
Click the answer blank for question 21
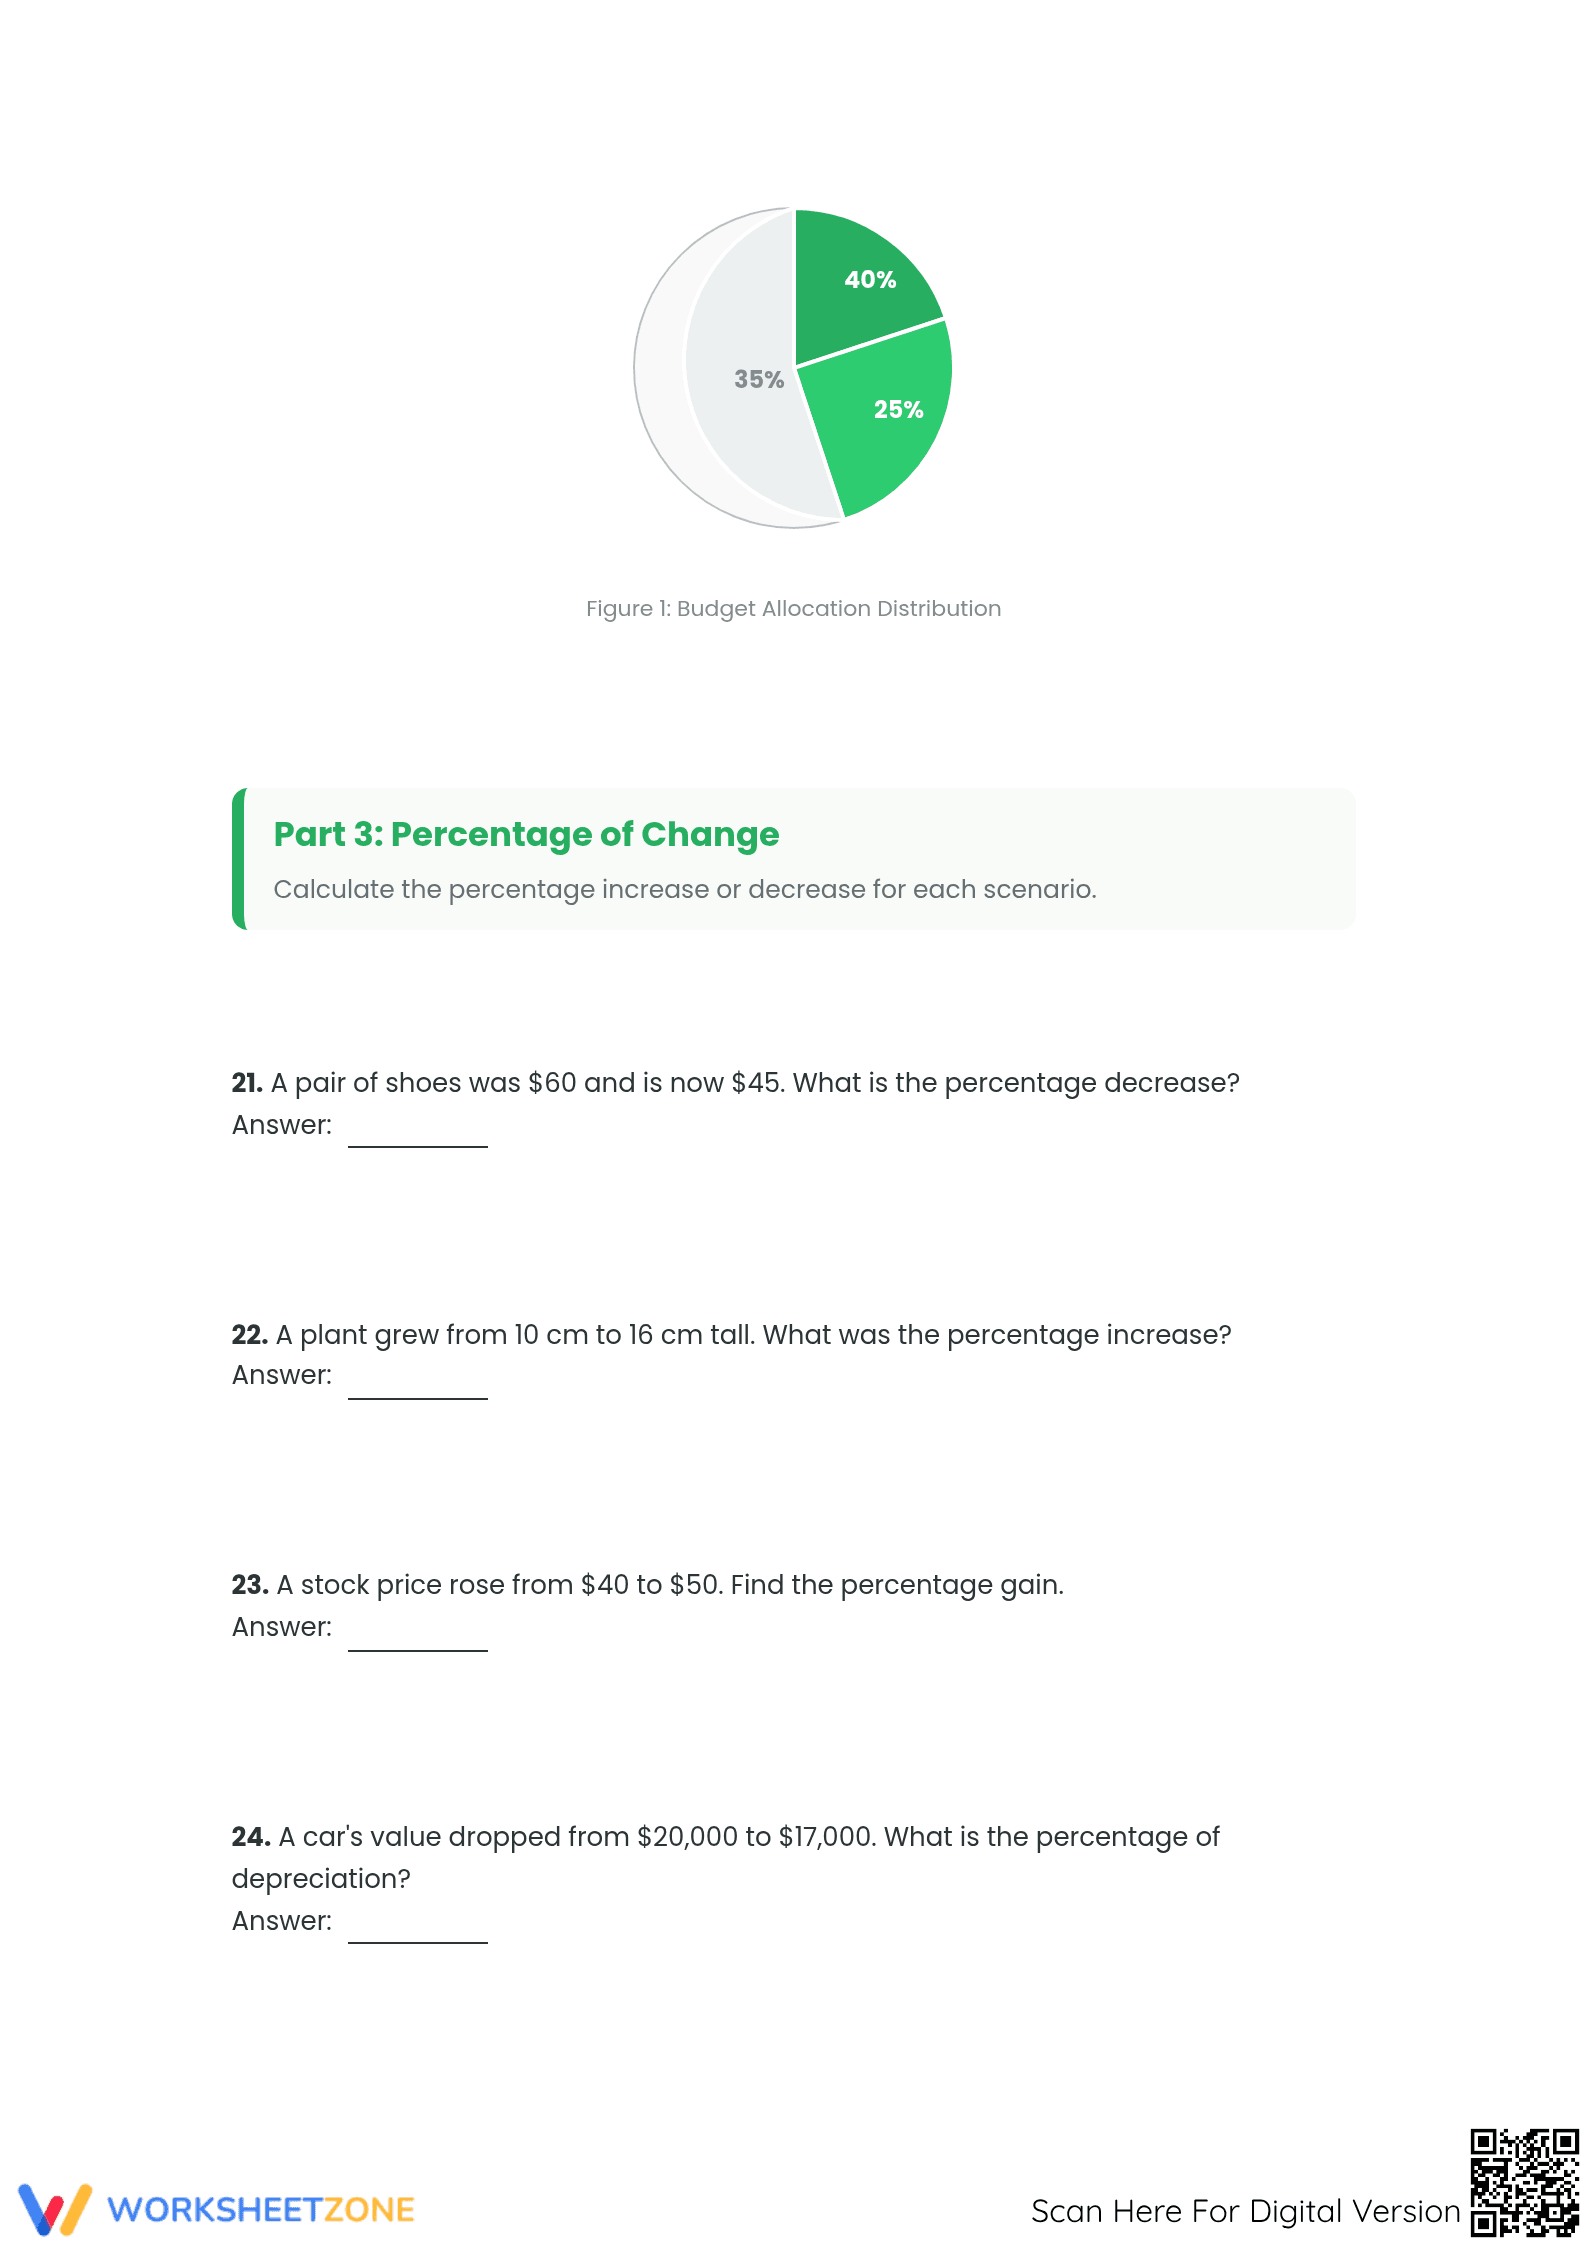(x=418, y=1130)
